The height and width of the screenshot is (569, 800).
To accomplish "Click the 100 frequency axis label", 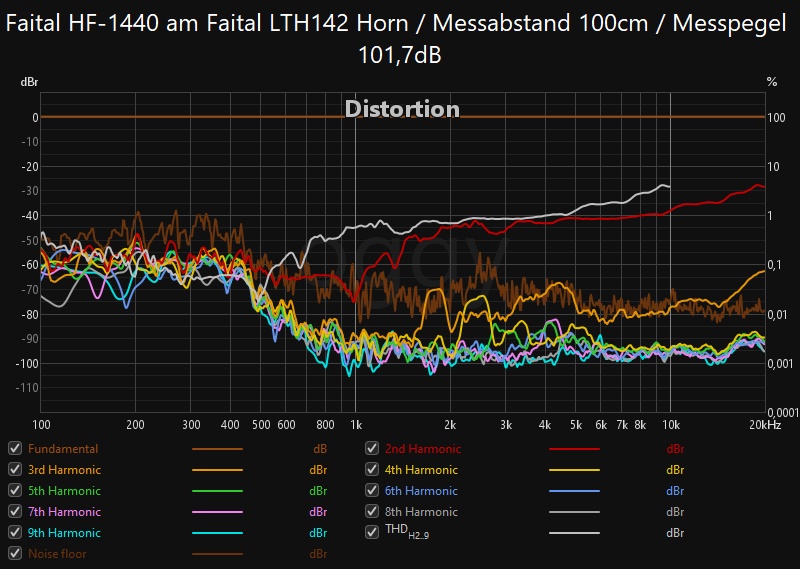I will pyautogui.click(x=41, y=425).
